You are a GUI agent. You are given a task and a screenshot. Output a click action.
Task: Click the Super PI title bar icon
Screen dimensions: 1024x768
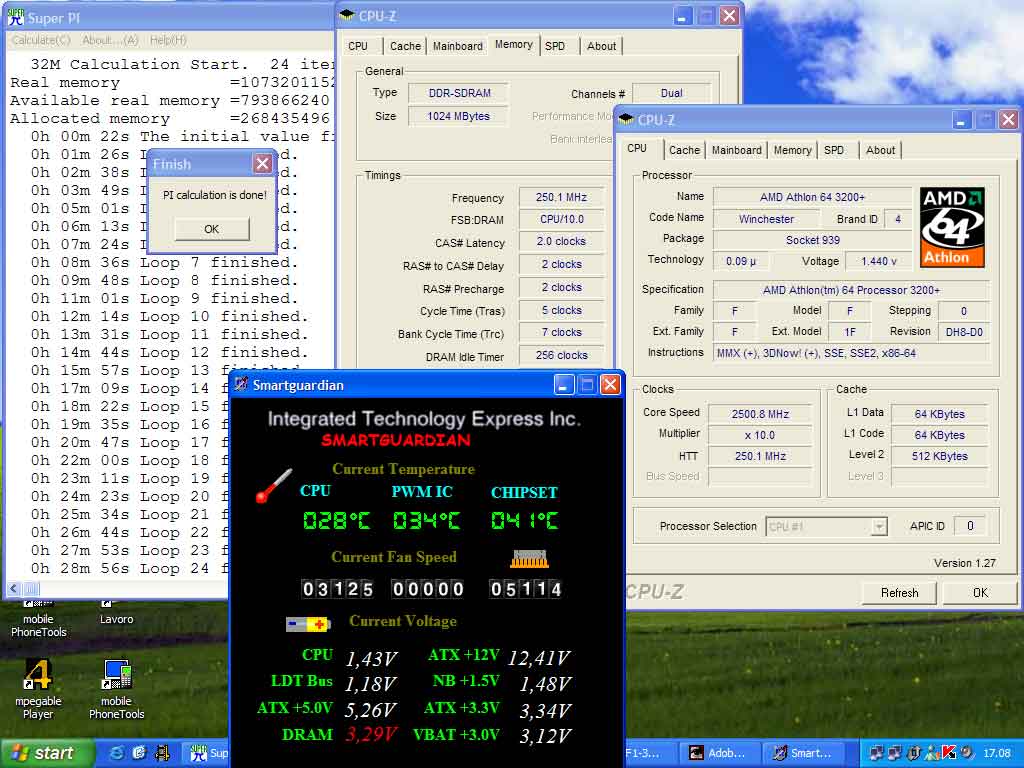click(x=16, y=17)
